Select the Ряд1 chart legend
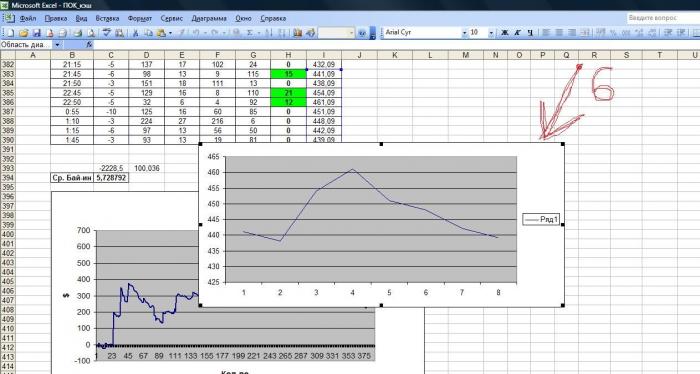 point(541,219)
